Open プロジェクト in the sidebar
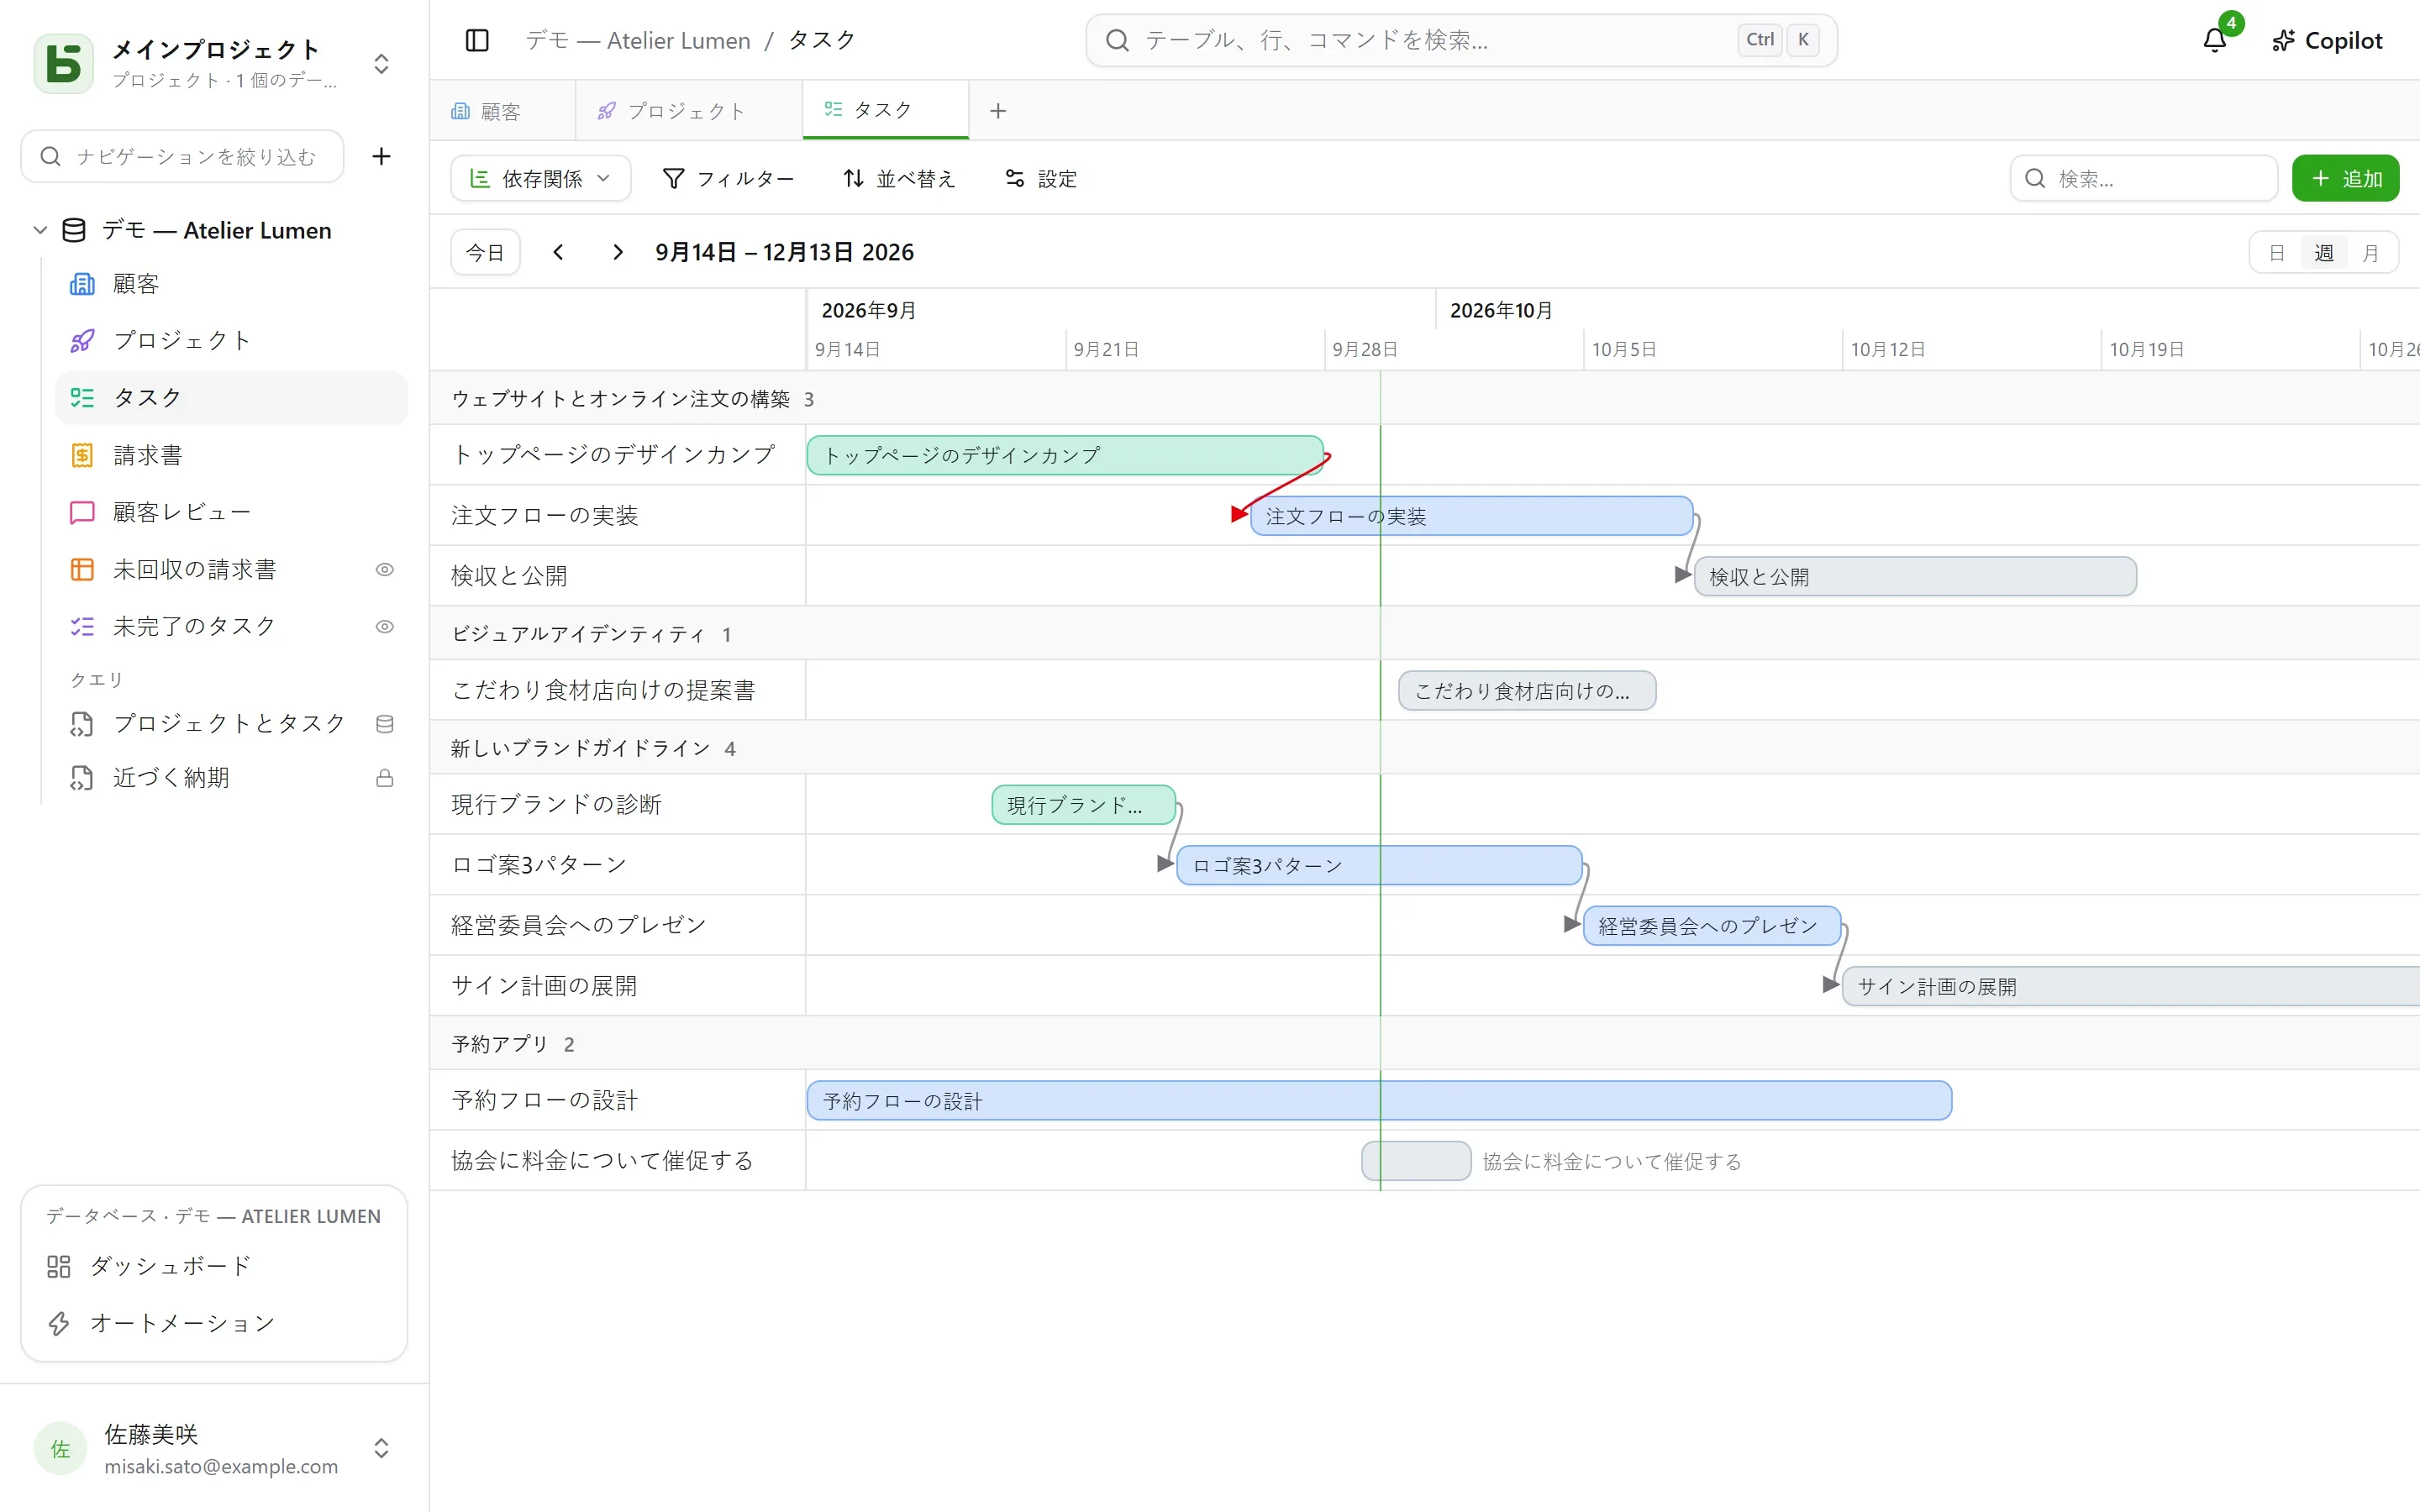The height and width of the screenshot is (1512, 2420). point(231,340)
